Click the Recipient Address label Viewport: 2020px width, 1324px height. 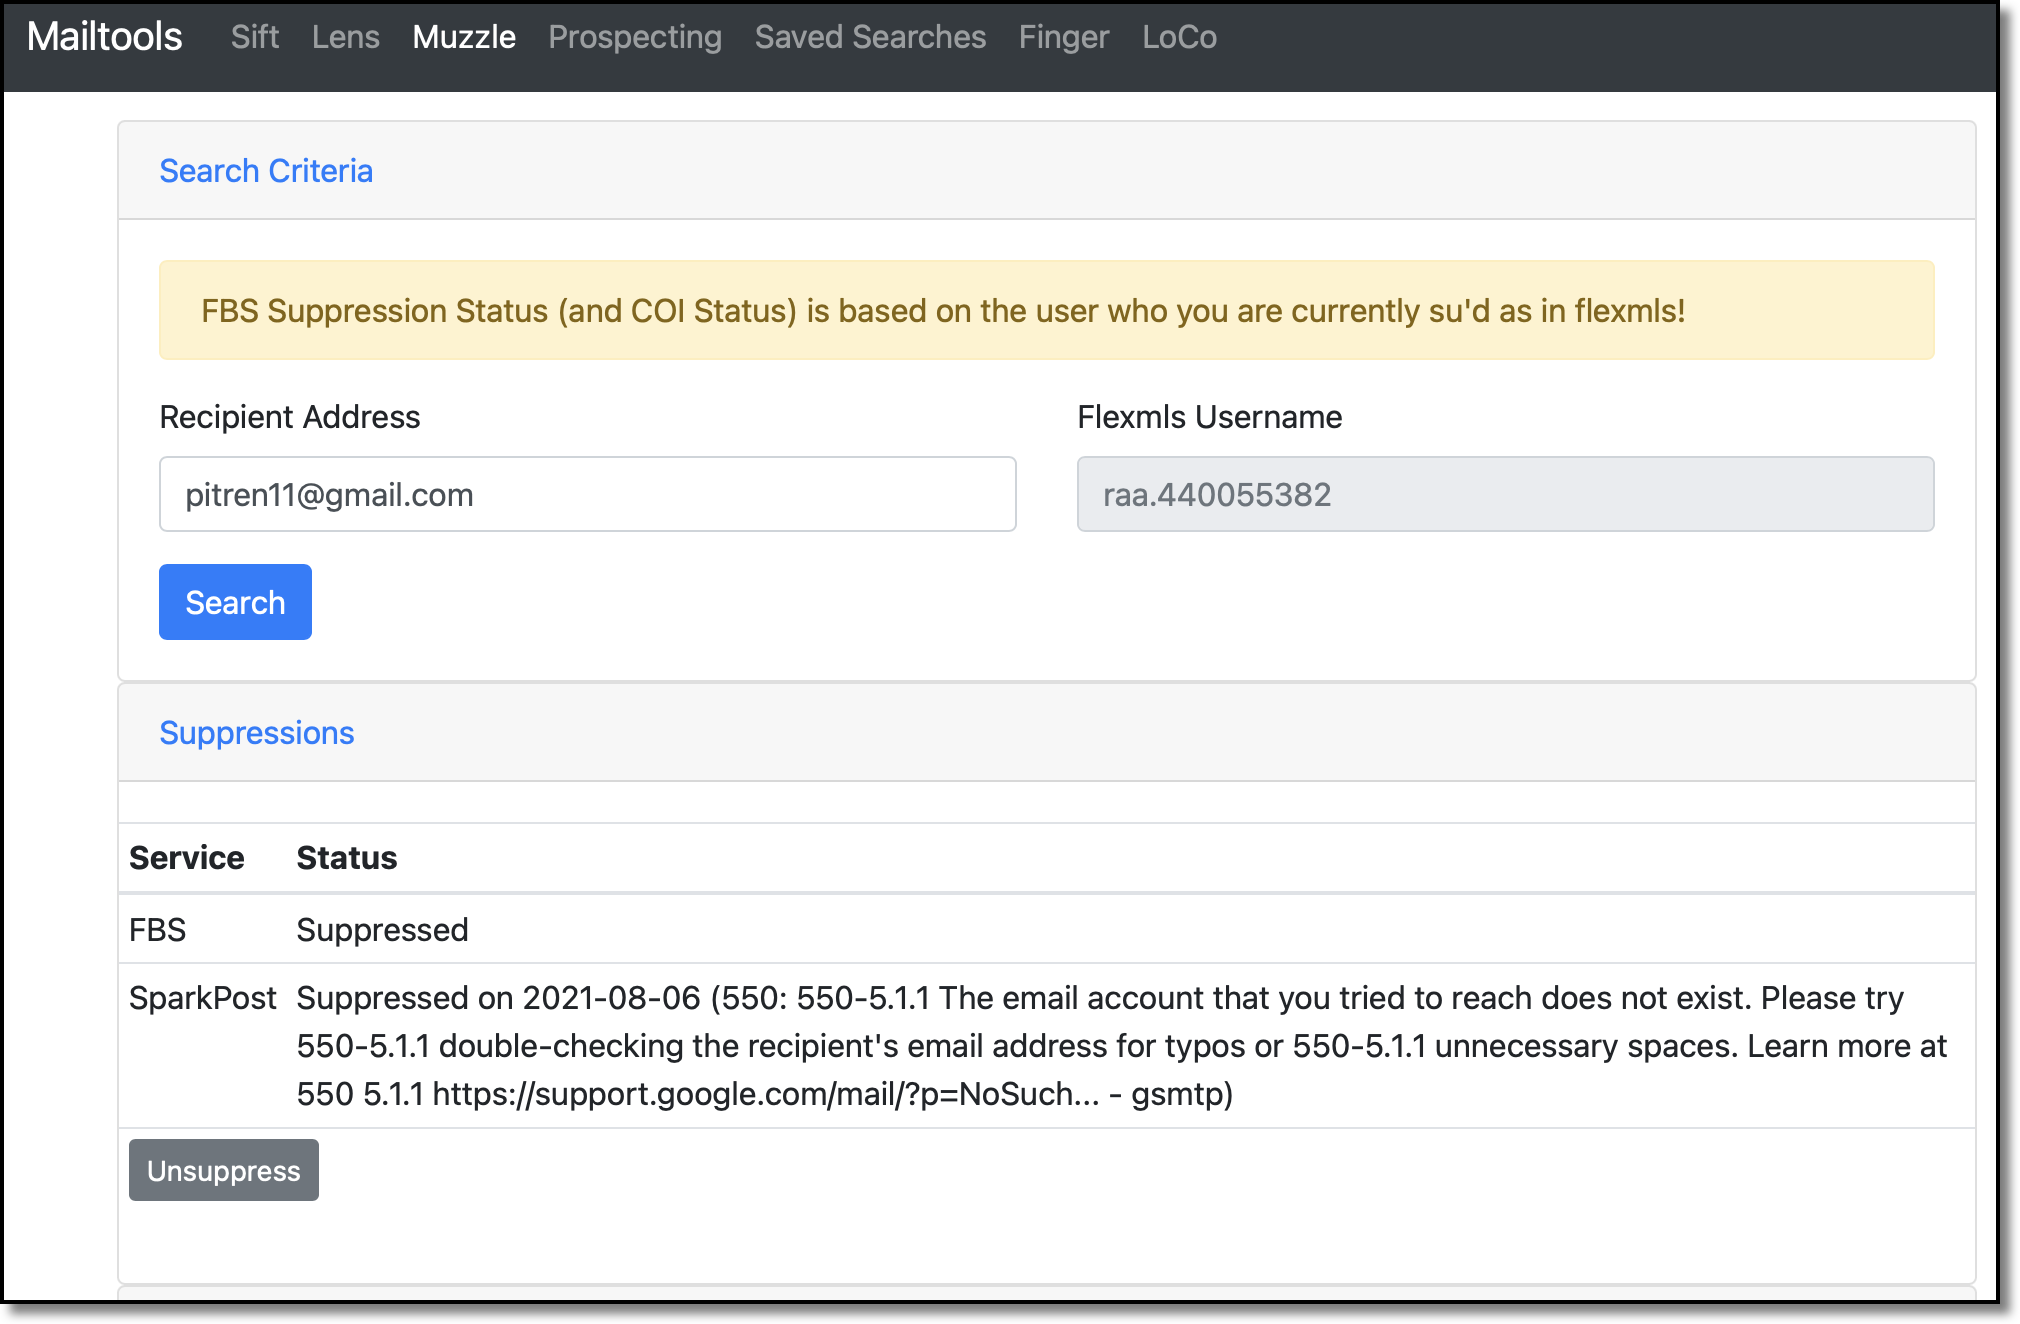tap(290, 417)
